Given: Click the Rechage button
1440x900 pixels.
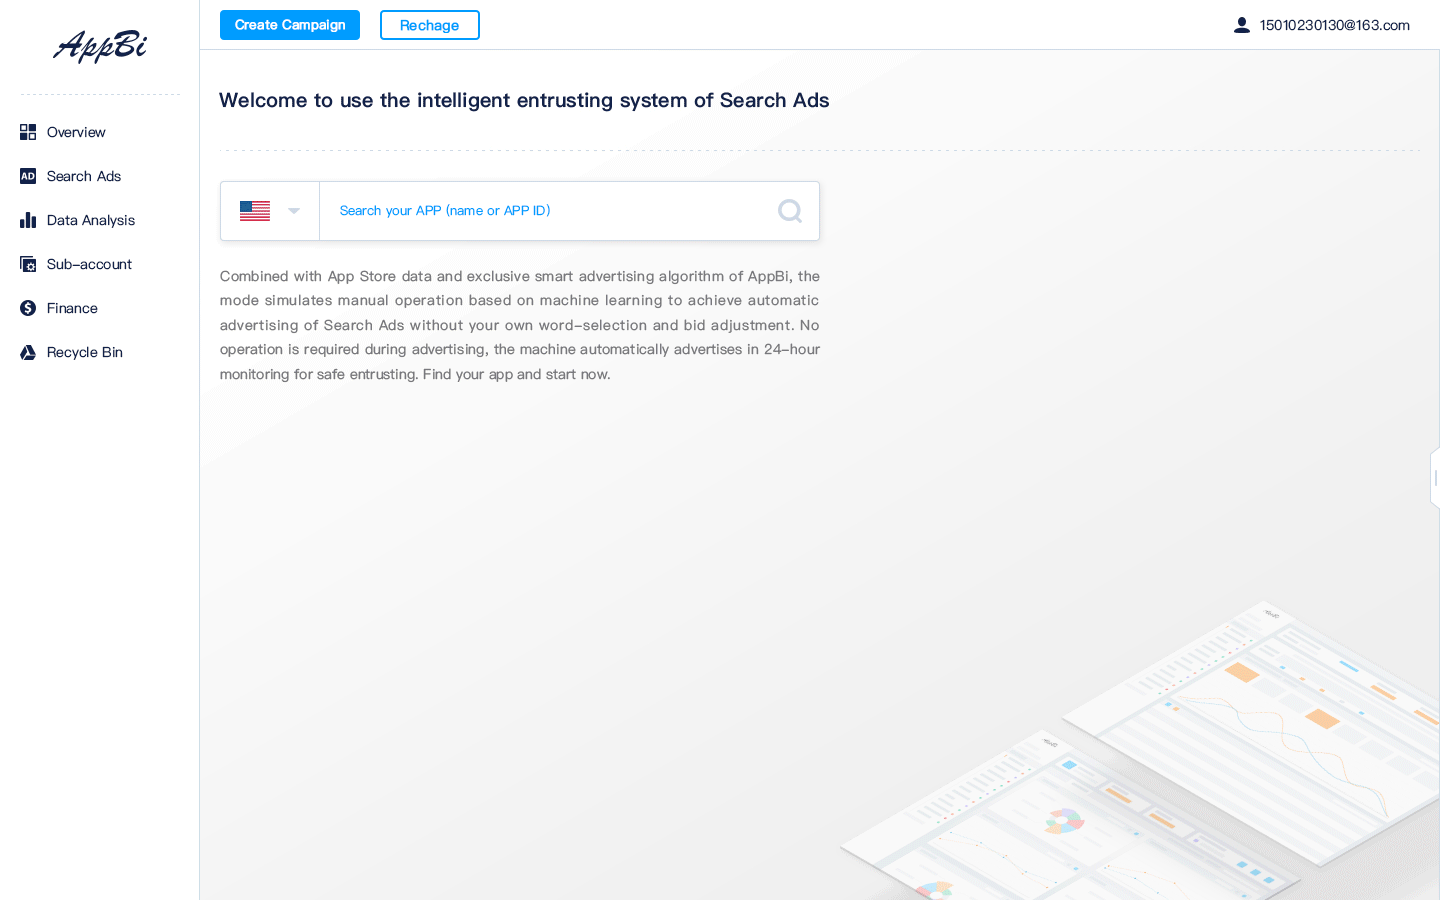Looking at the screenshot, I should tap(430, 25).
